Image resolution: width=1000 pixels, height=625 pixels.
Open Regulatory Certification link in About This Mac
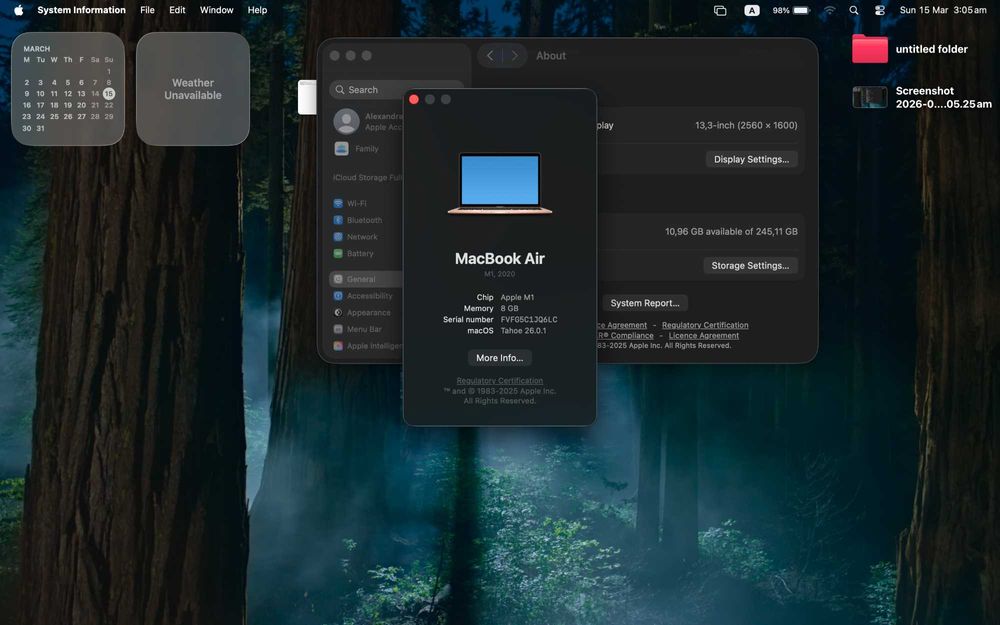[x=499, y=381]
